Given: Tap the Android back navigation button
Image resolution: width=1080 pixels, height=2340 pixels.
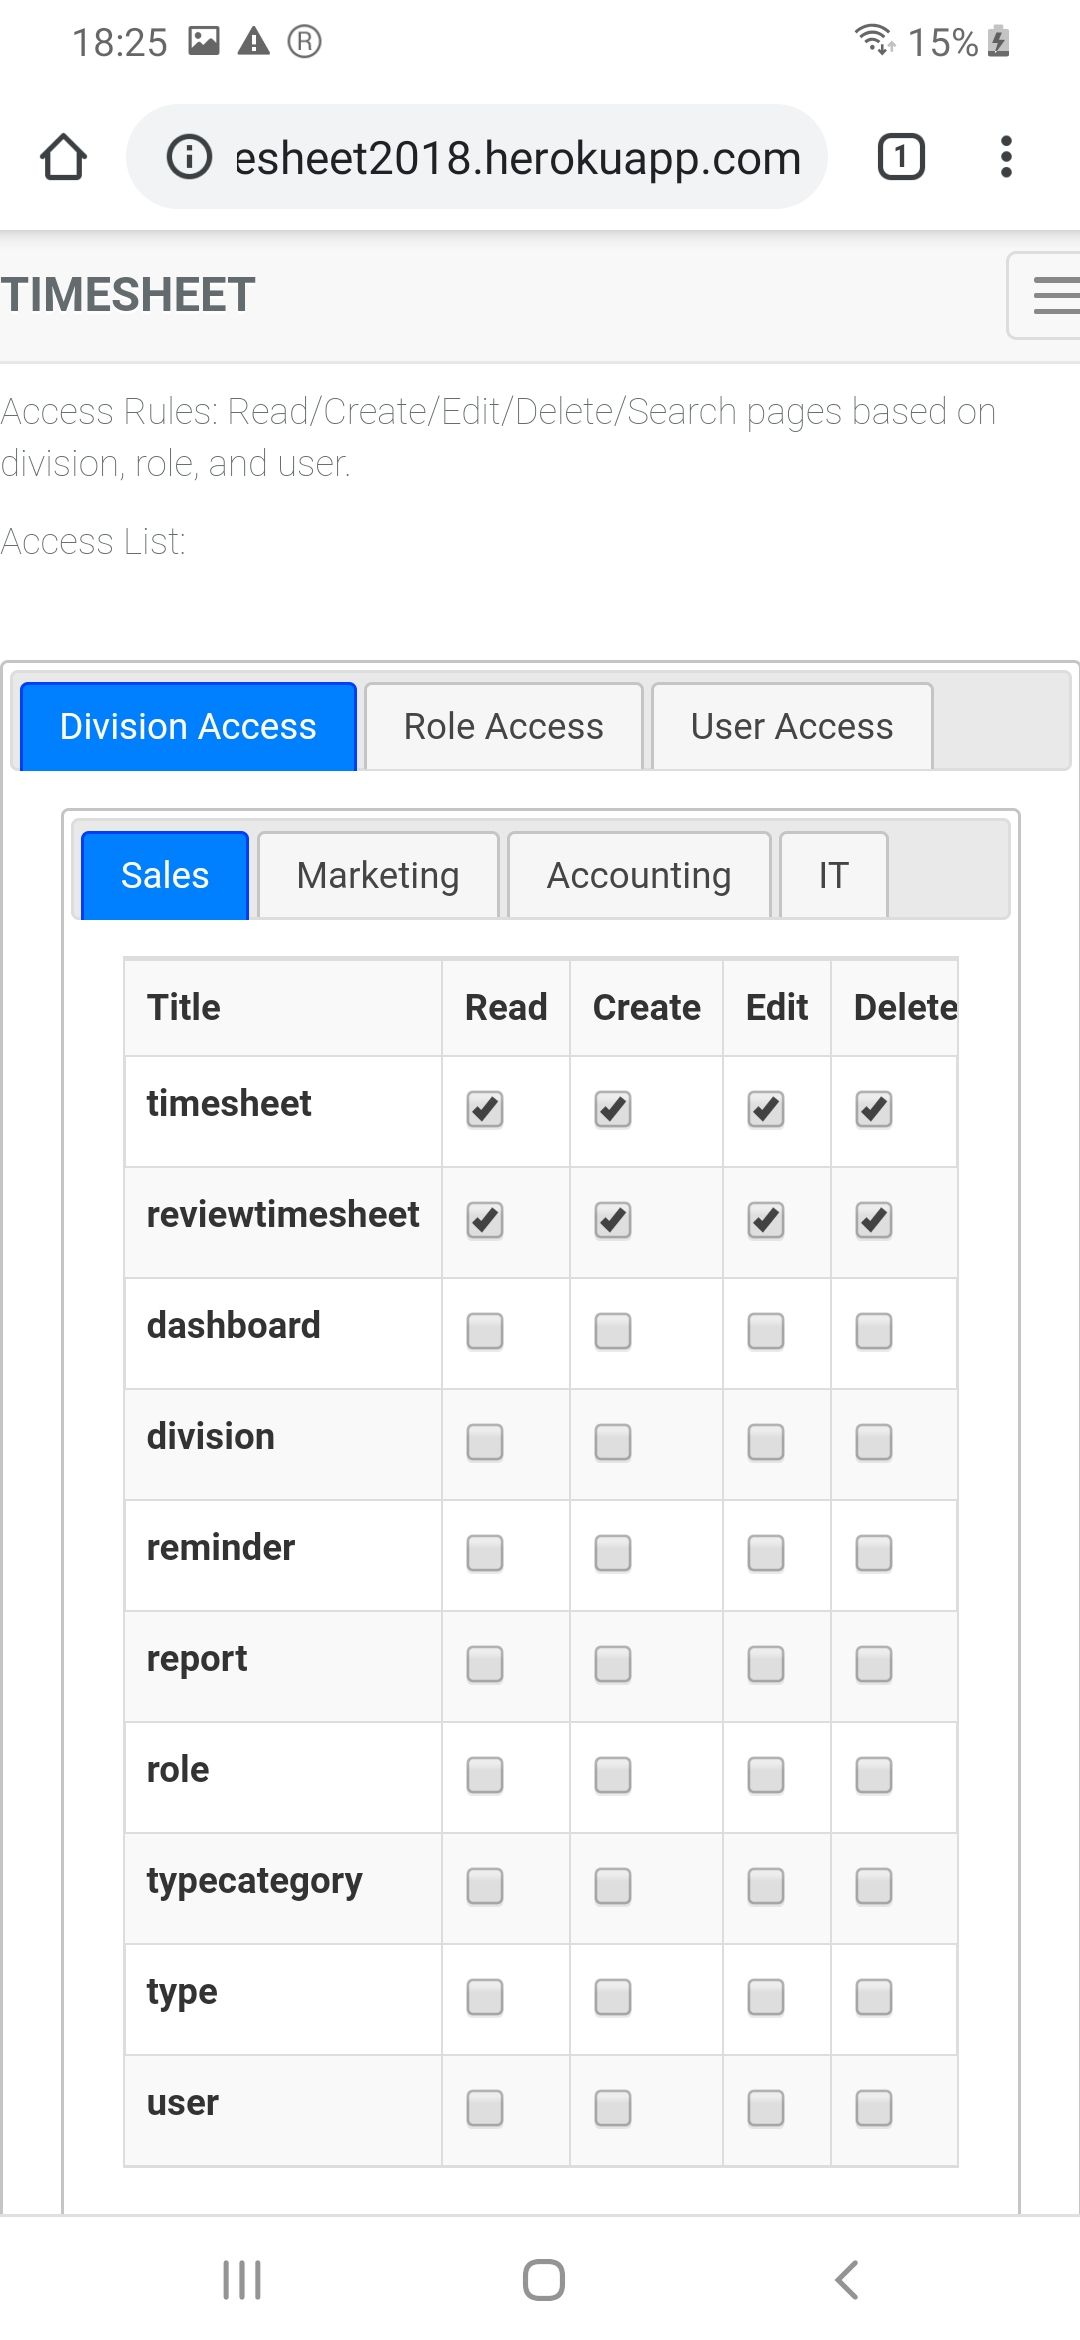Looking at the screenshot, I should pos(846,2280).
